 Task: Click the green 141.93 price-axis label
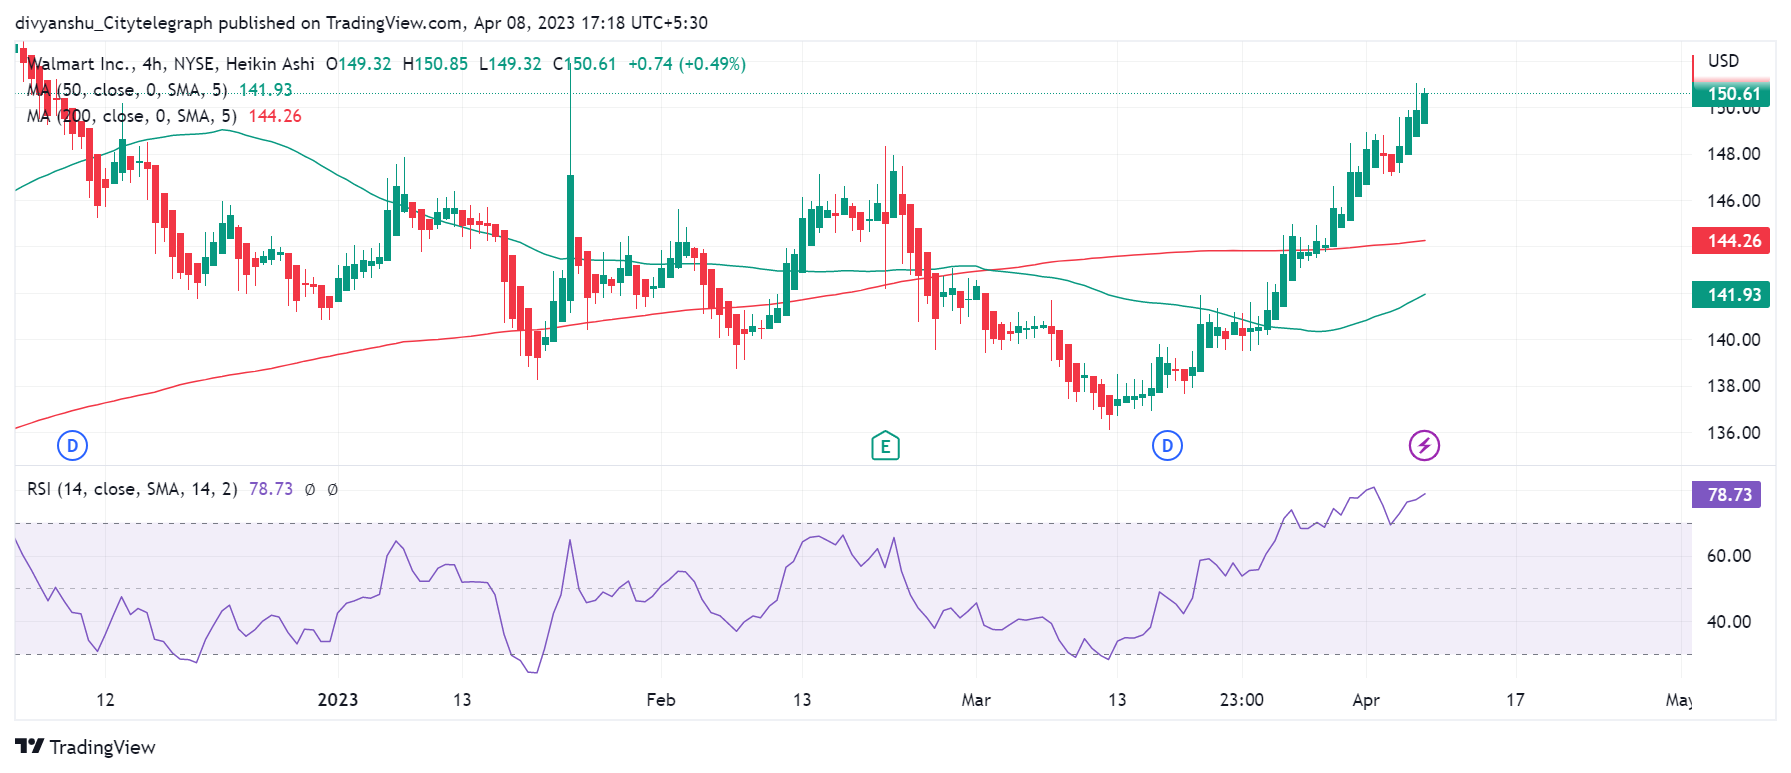1731,295
